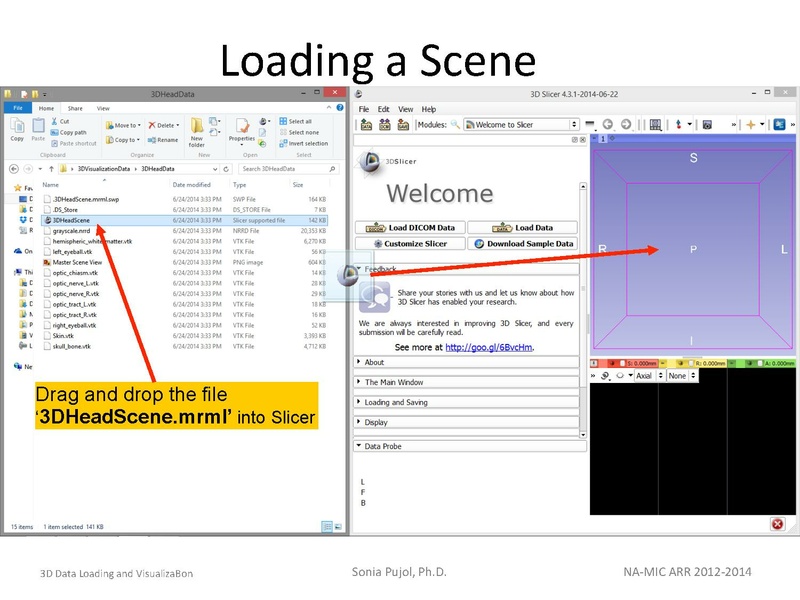Click Load Data button on Welcome panel
This screenshot has height=600, width=800.
(523, 228)
